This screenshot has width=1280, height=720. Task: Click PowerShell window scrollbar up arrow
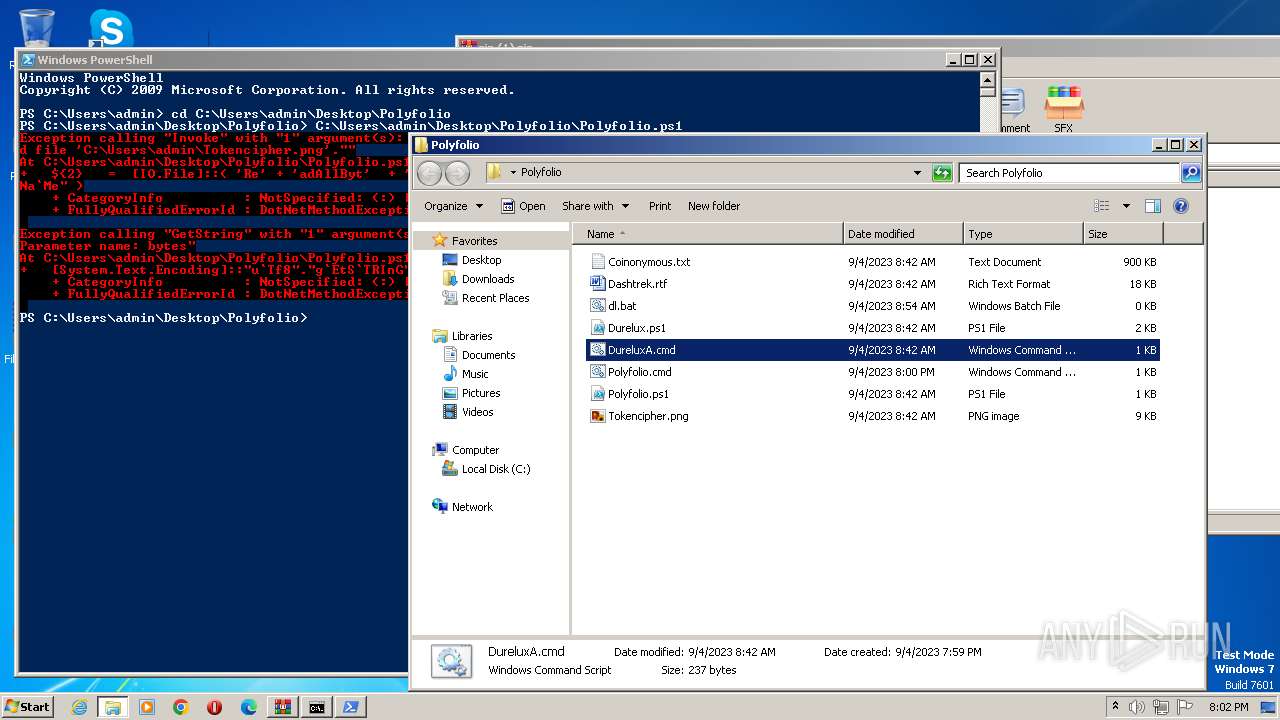pos(987,80)
